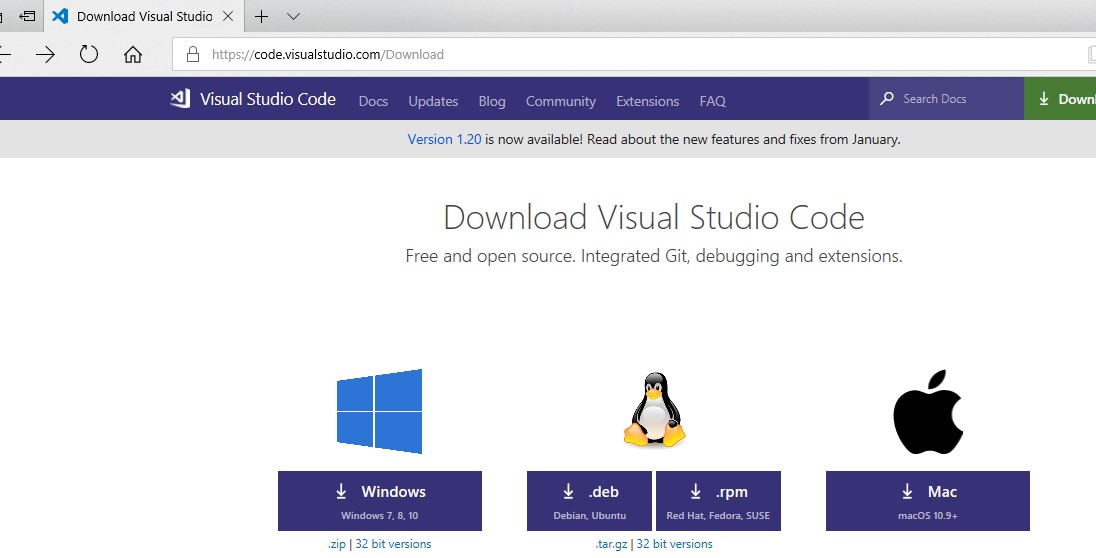Download the .rpm package
Image resolution: width=1096 pixels, height=558 pixels.
(718, 501)
